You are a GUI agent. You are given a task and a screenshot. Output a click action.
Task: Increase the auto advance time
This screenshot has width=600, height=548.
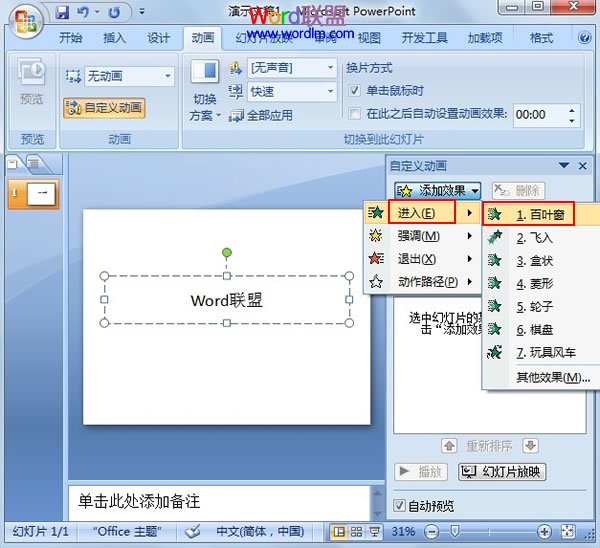click(572, 110)
